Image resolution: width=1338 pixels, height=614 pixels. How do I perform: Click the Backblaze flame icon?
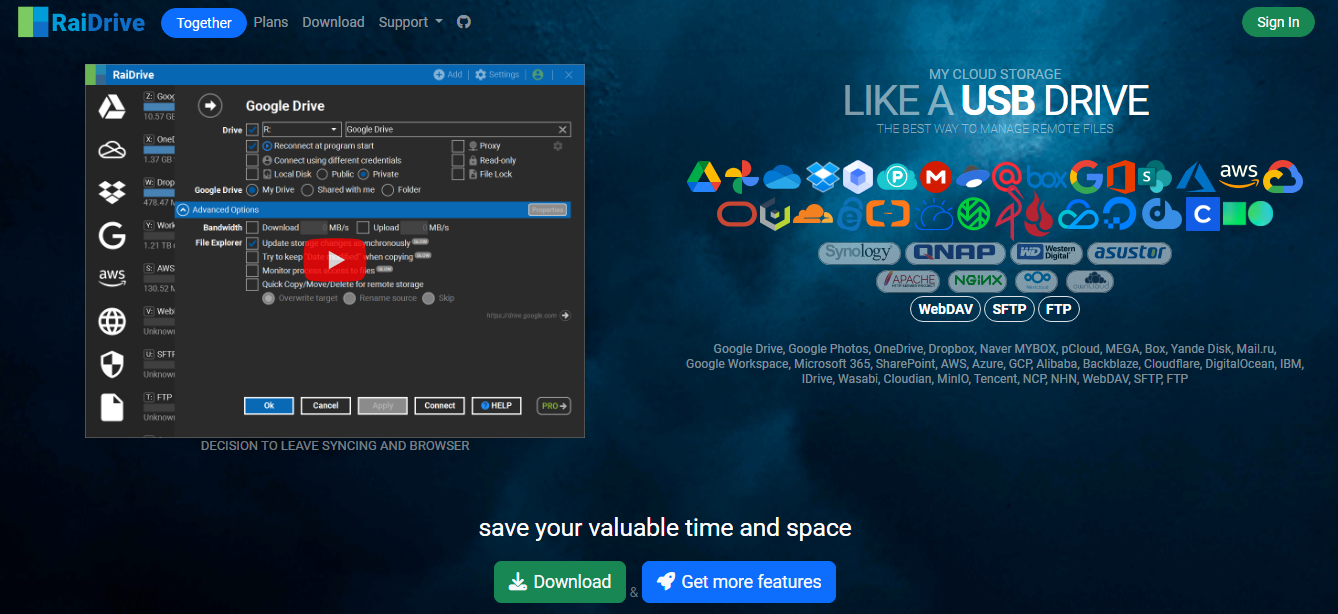click(1039, 213)
